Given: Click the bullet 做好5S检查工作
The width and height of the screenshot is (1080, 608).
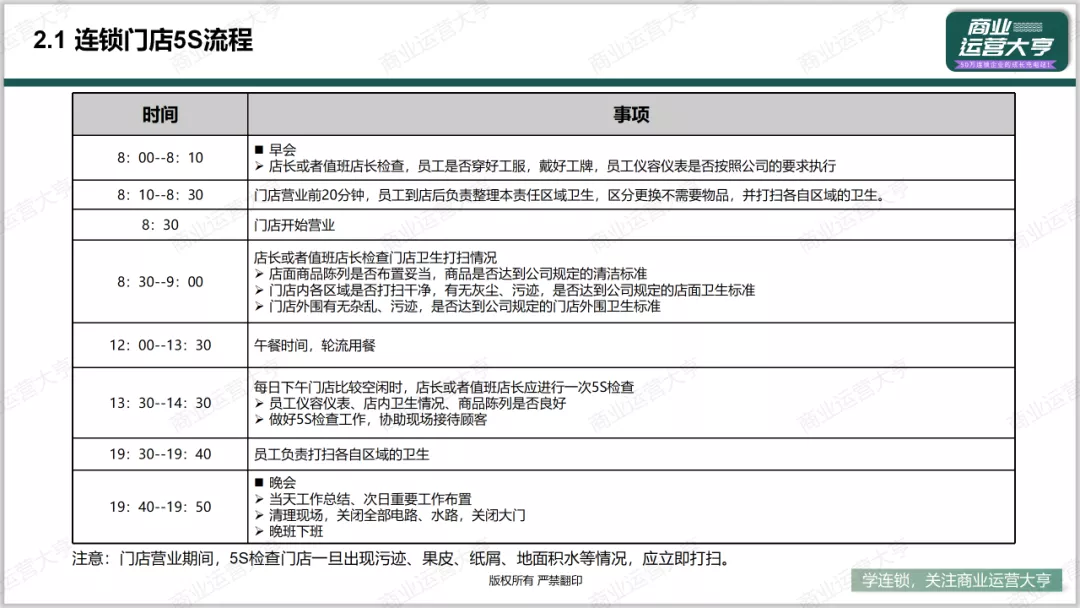Looking at the screenshot, I should tap(377, 419).
